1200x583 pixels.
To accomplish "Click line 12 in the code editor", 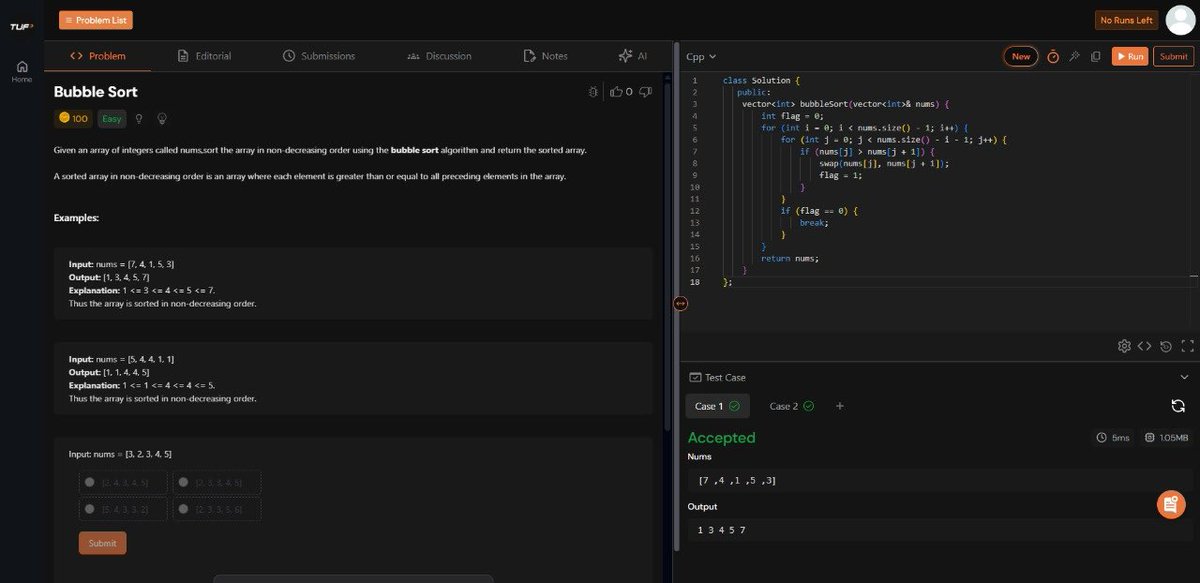I will click(x=818, y=211).
